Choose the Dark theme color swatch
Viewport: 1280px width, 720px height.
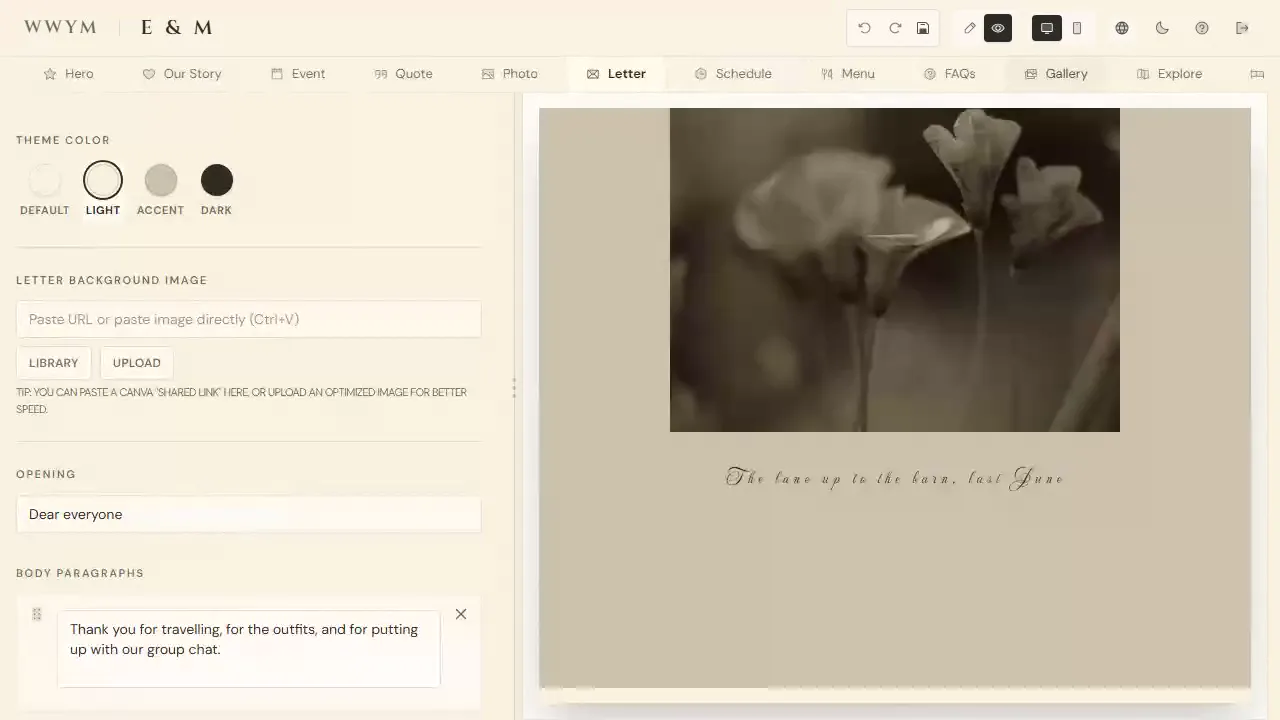coord(217,181)
